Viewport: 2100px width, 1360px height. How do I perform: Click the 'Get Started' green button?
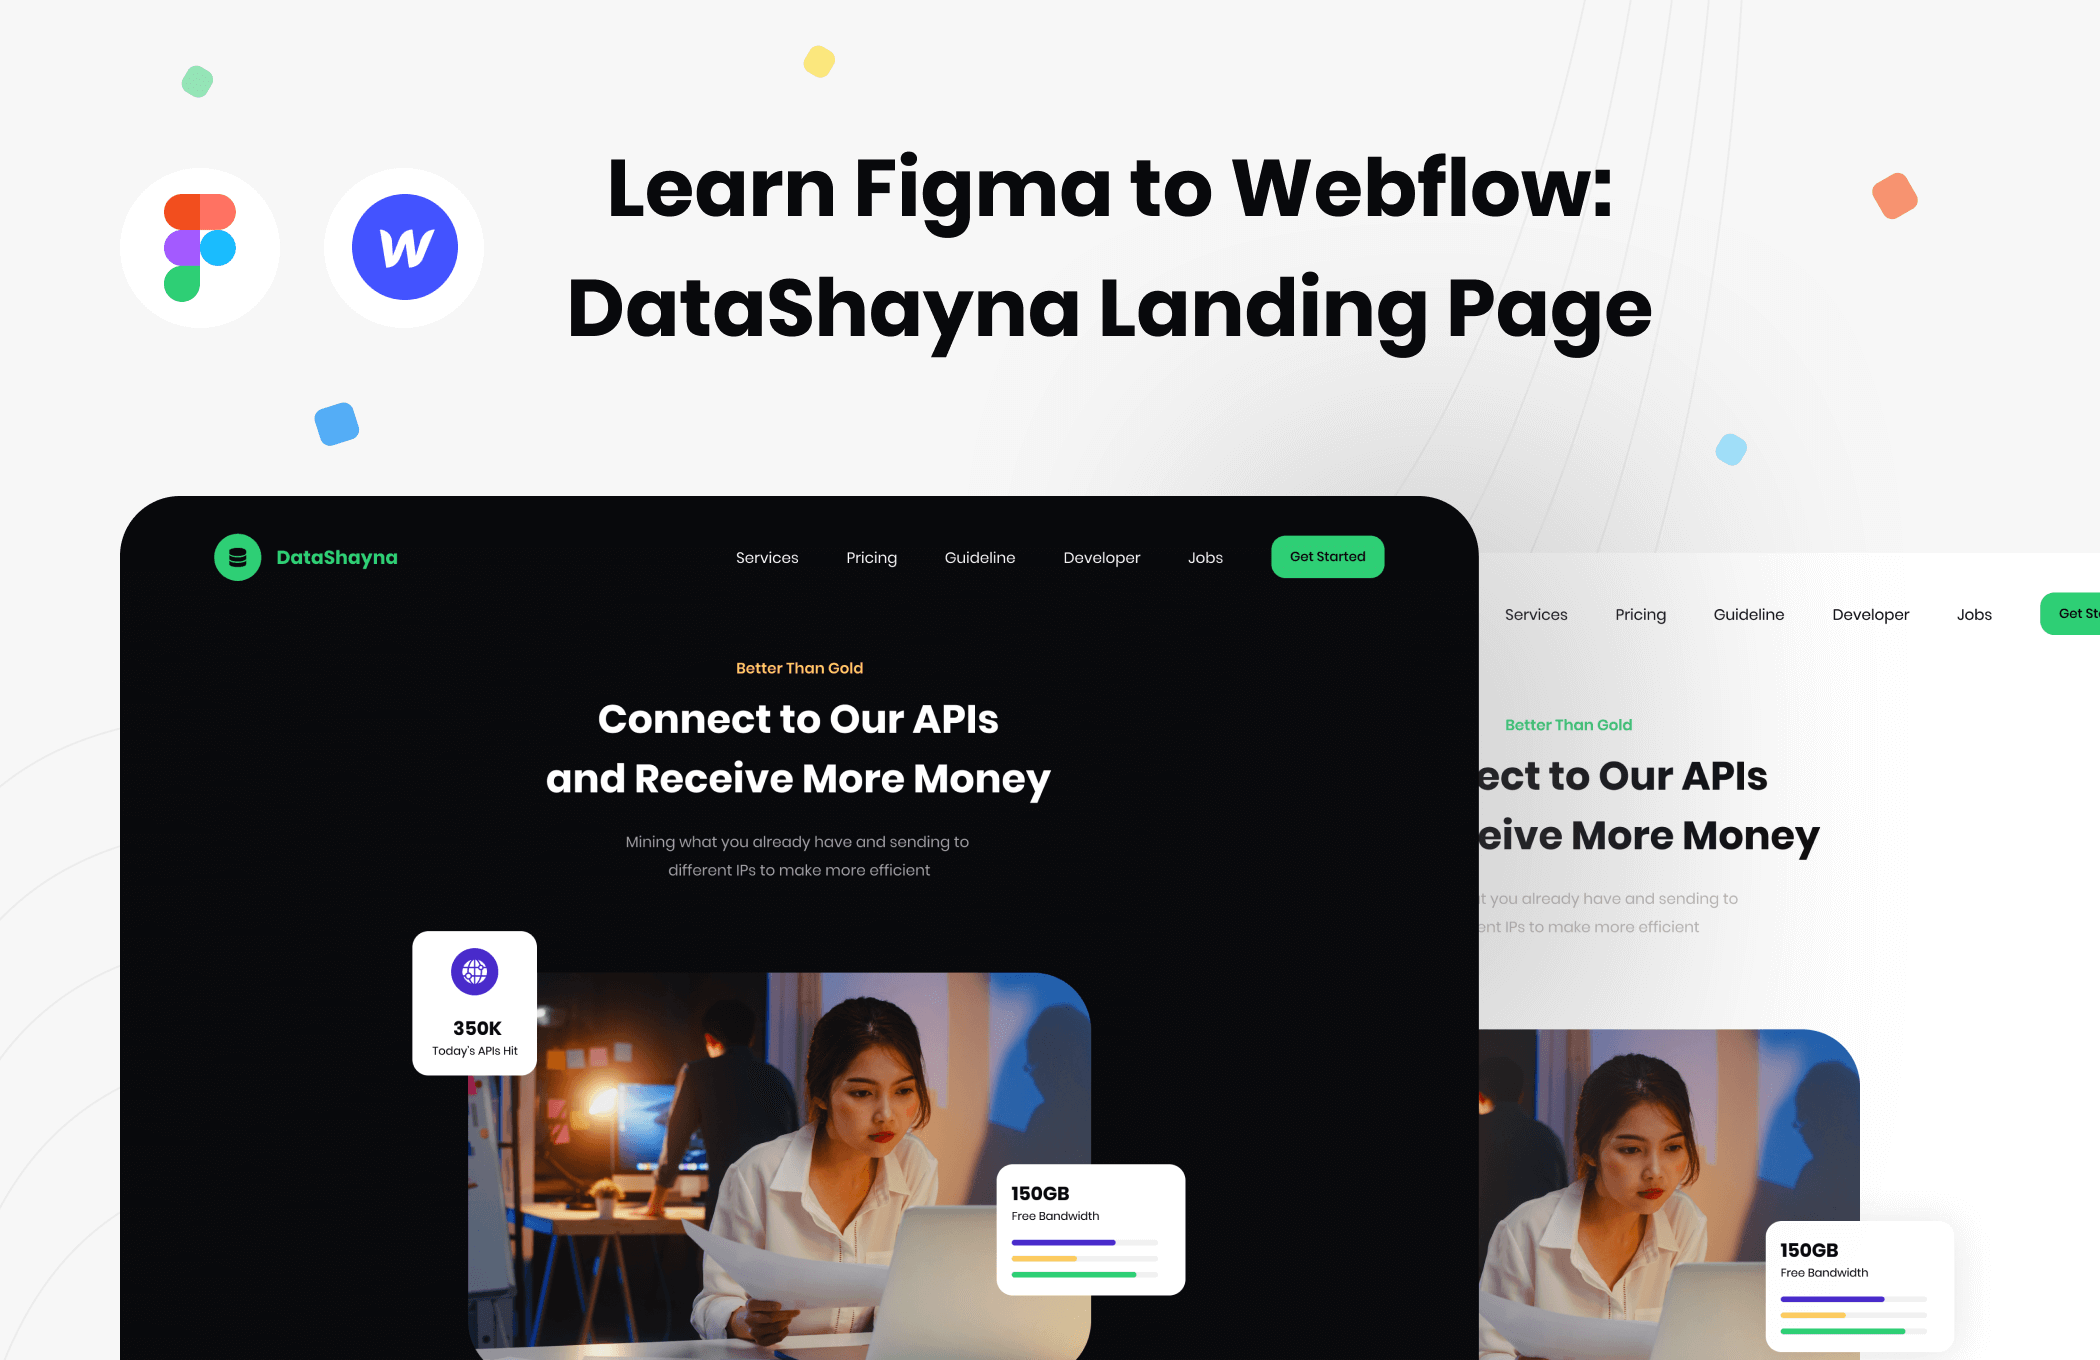[1326, 555]
